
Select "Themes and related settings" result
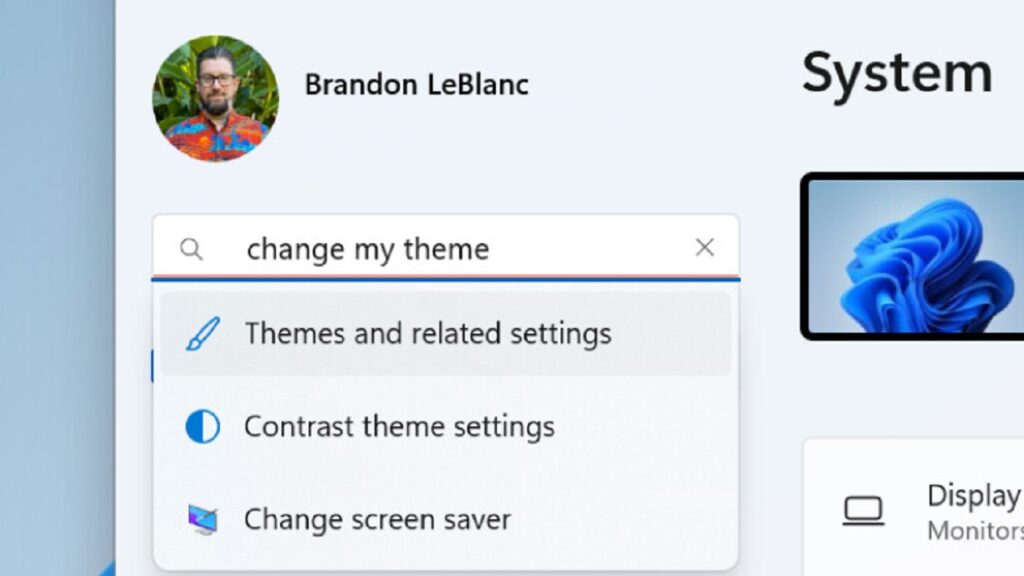pos(445,334)
